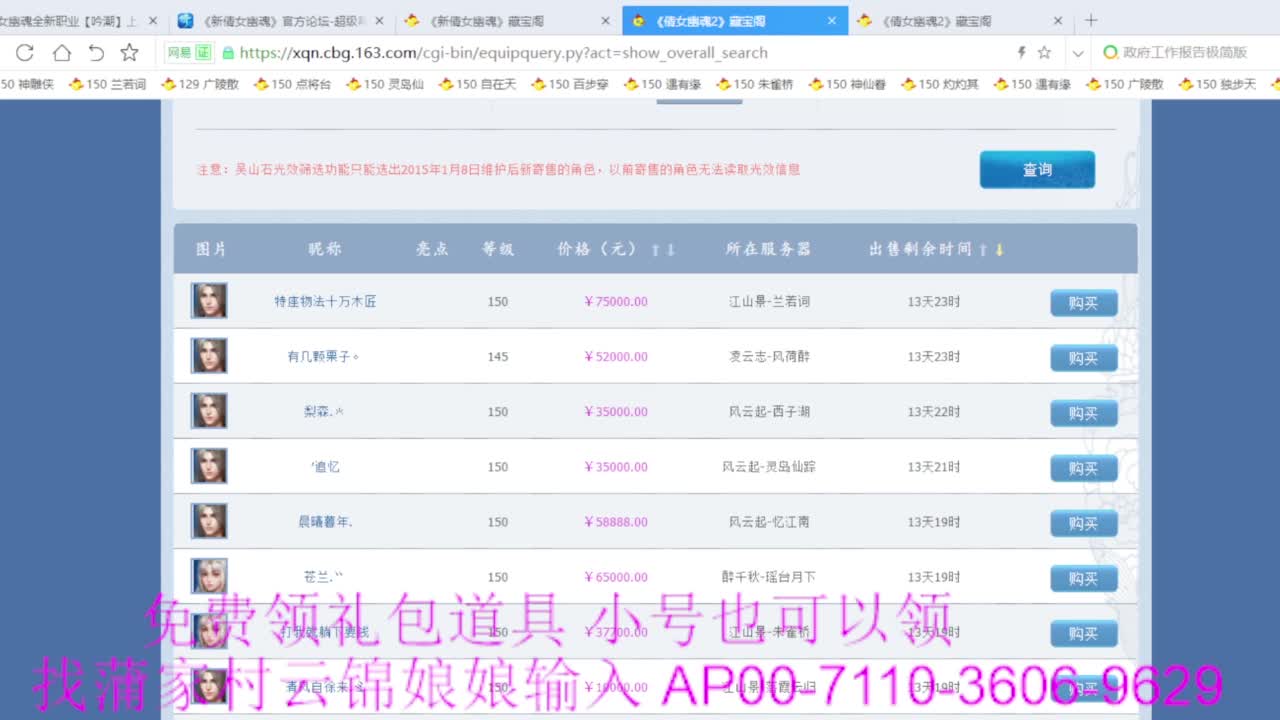Switch to the 《新倩女幽魂》藏宝阁 tab
Screen dimensions: 1280x720
[x=507, y=20]
